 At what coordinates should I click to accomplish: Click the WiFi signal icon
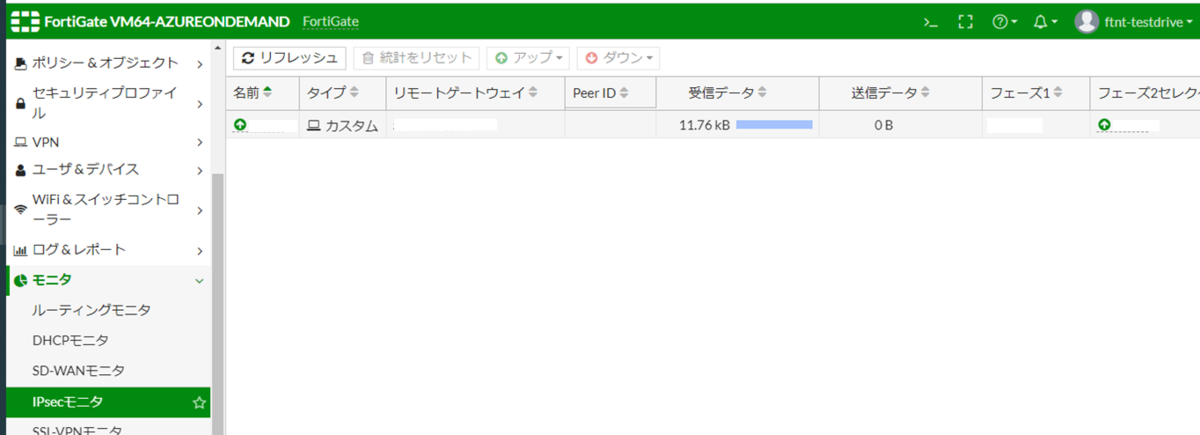(20, 210)
